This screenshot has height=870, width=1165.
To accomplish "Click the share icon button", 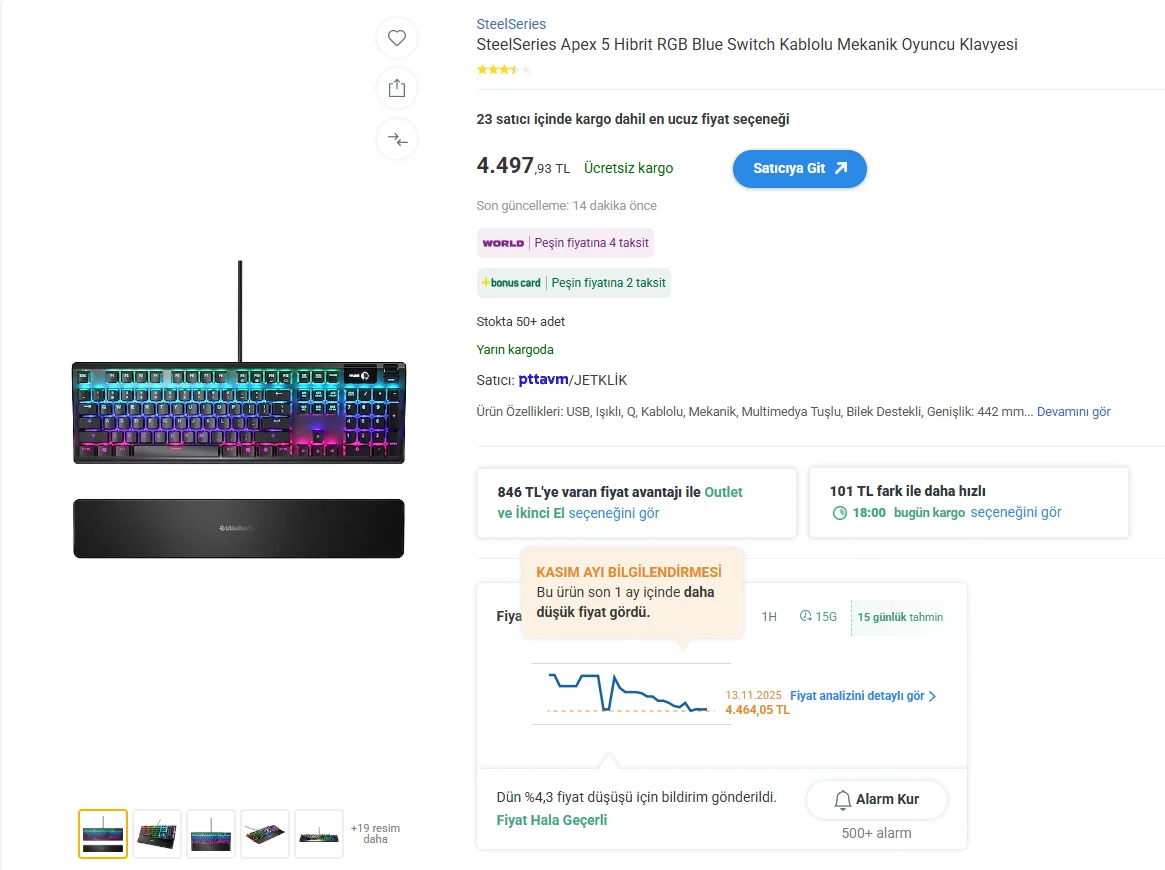I will pos(397,88).
